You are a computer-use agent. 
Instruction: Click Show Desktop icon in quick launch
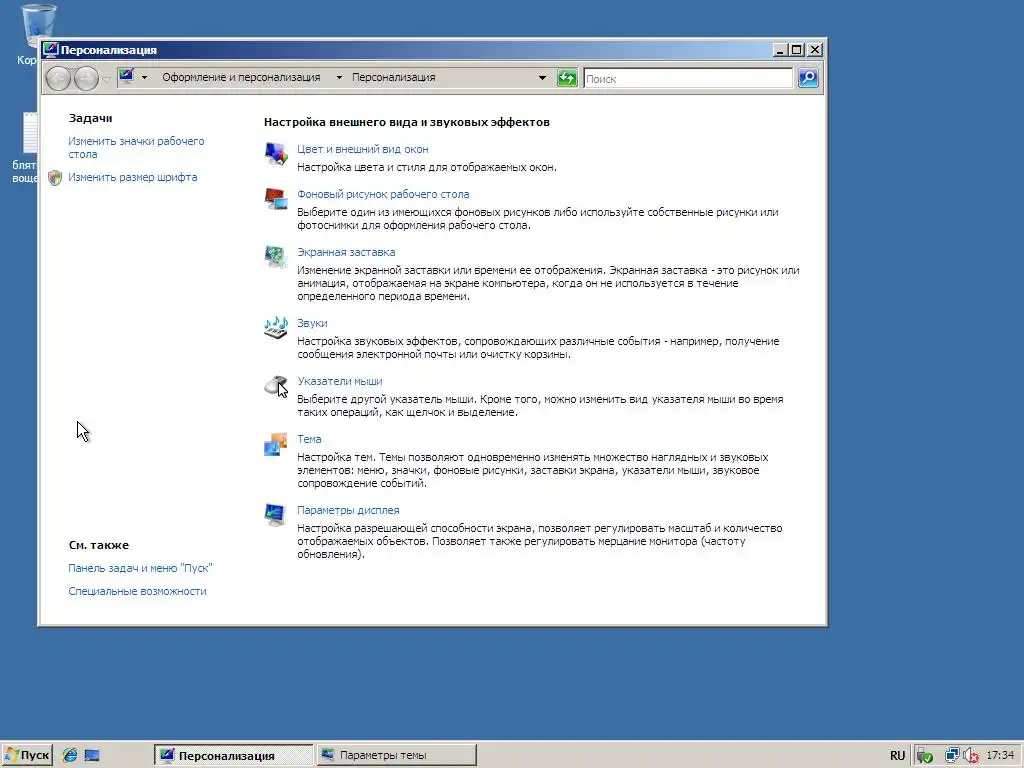pos(92,756)
